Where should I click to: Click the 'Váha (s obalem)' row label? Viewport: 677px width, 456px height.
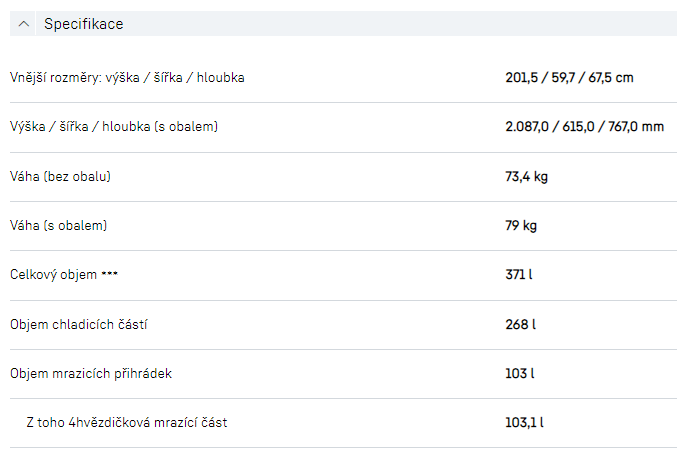58,226
